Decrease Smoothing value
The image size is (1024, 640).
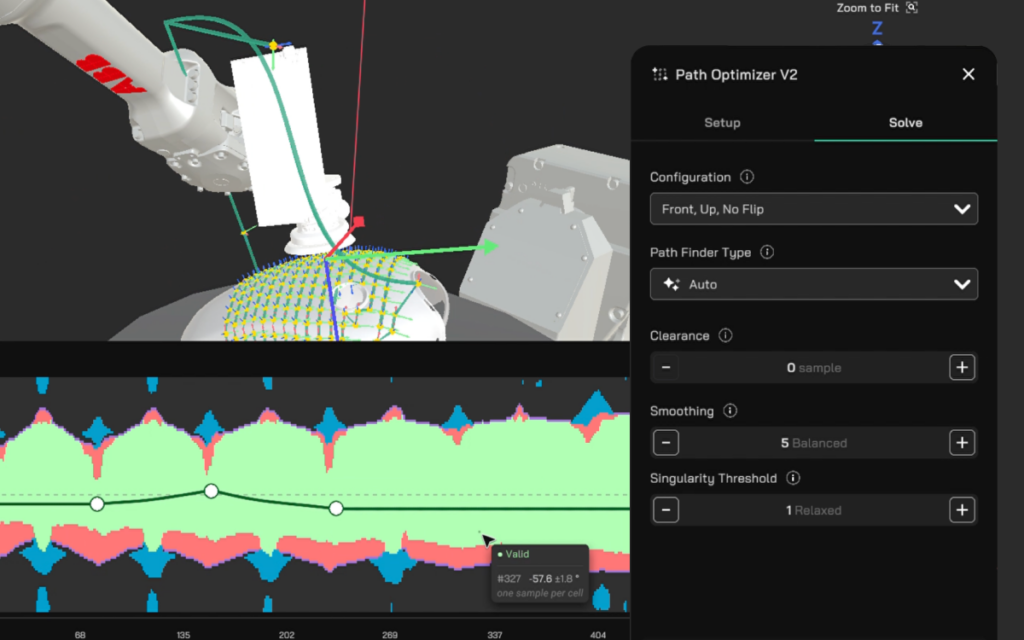(x=665, y=443)
